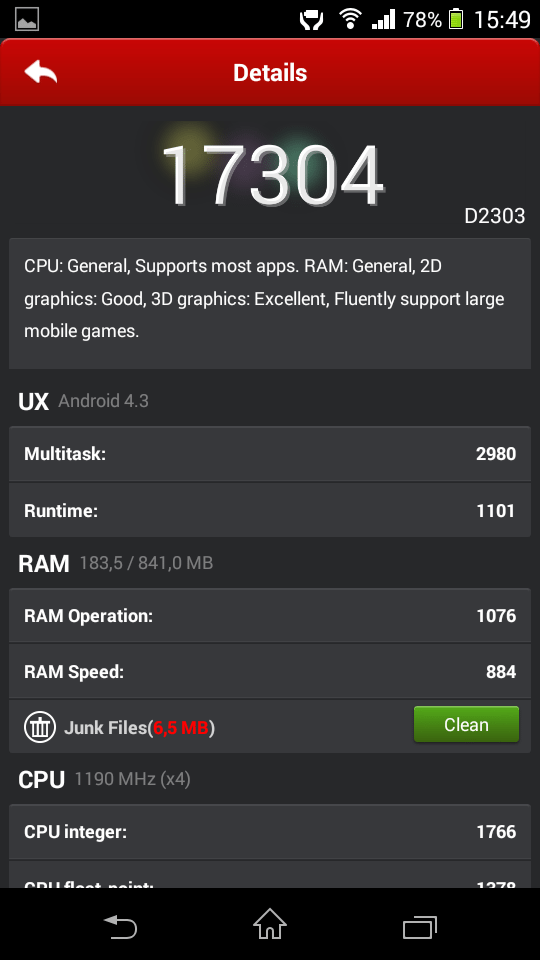This screenshot has width=540, height=960.
Task: Open recent apps with the overview icon
Action: coord(420,926)
